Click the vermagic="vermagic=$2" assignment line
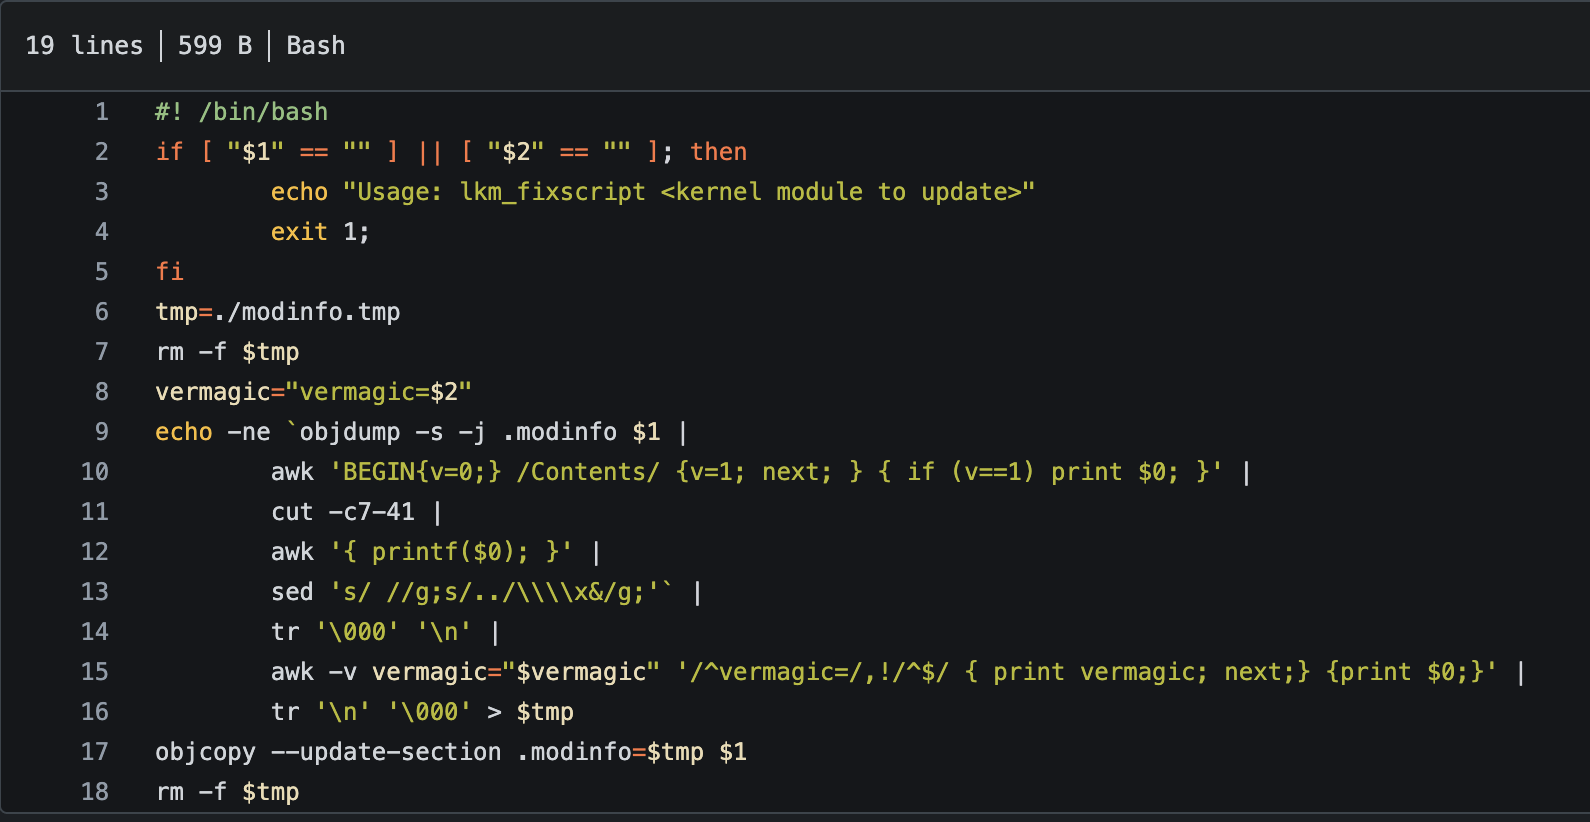Image resolution: width=1590 pixels, height=822 pixels. click(313, 392)
